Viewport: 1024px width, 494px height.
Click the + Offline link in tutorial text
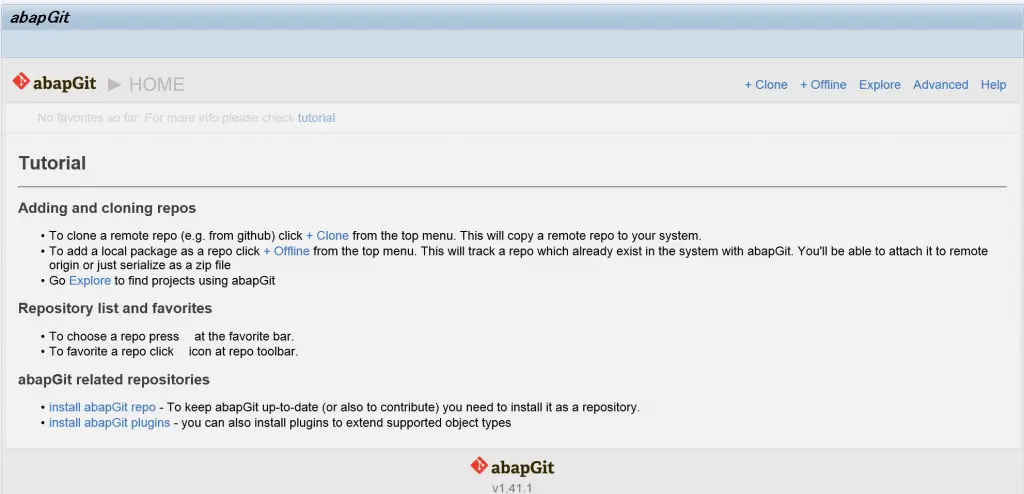tap(286, 251)
